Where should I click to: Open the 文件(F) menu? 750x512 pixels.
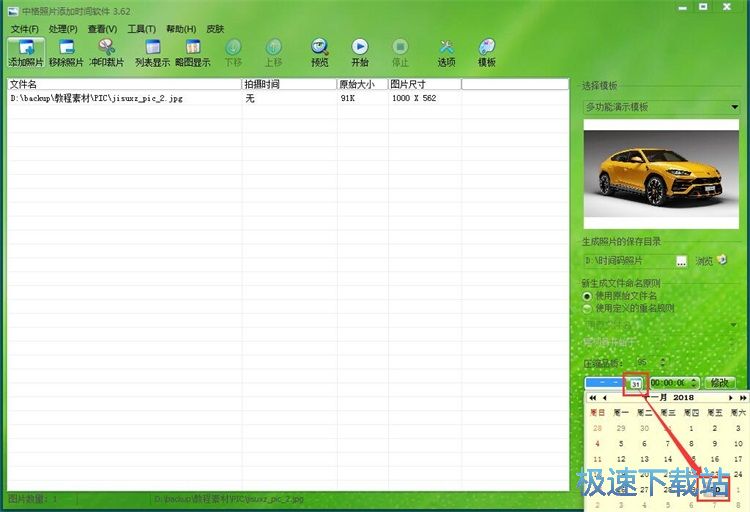pyautogui.click(x=25, y=29)
